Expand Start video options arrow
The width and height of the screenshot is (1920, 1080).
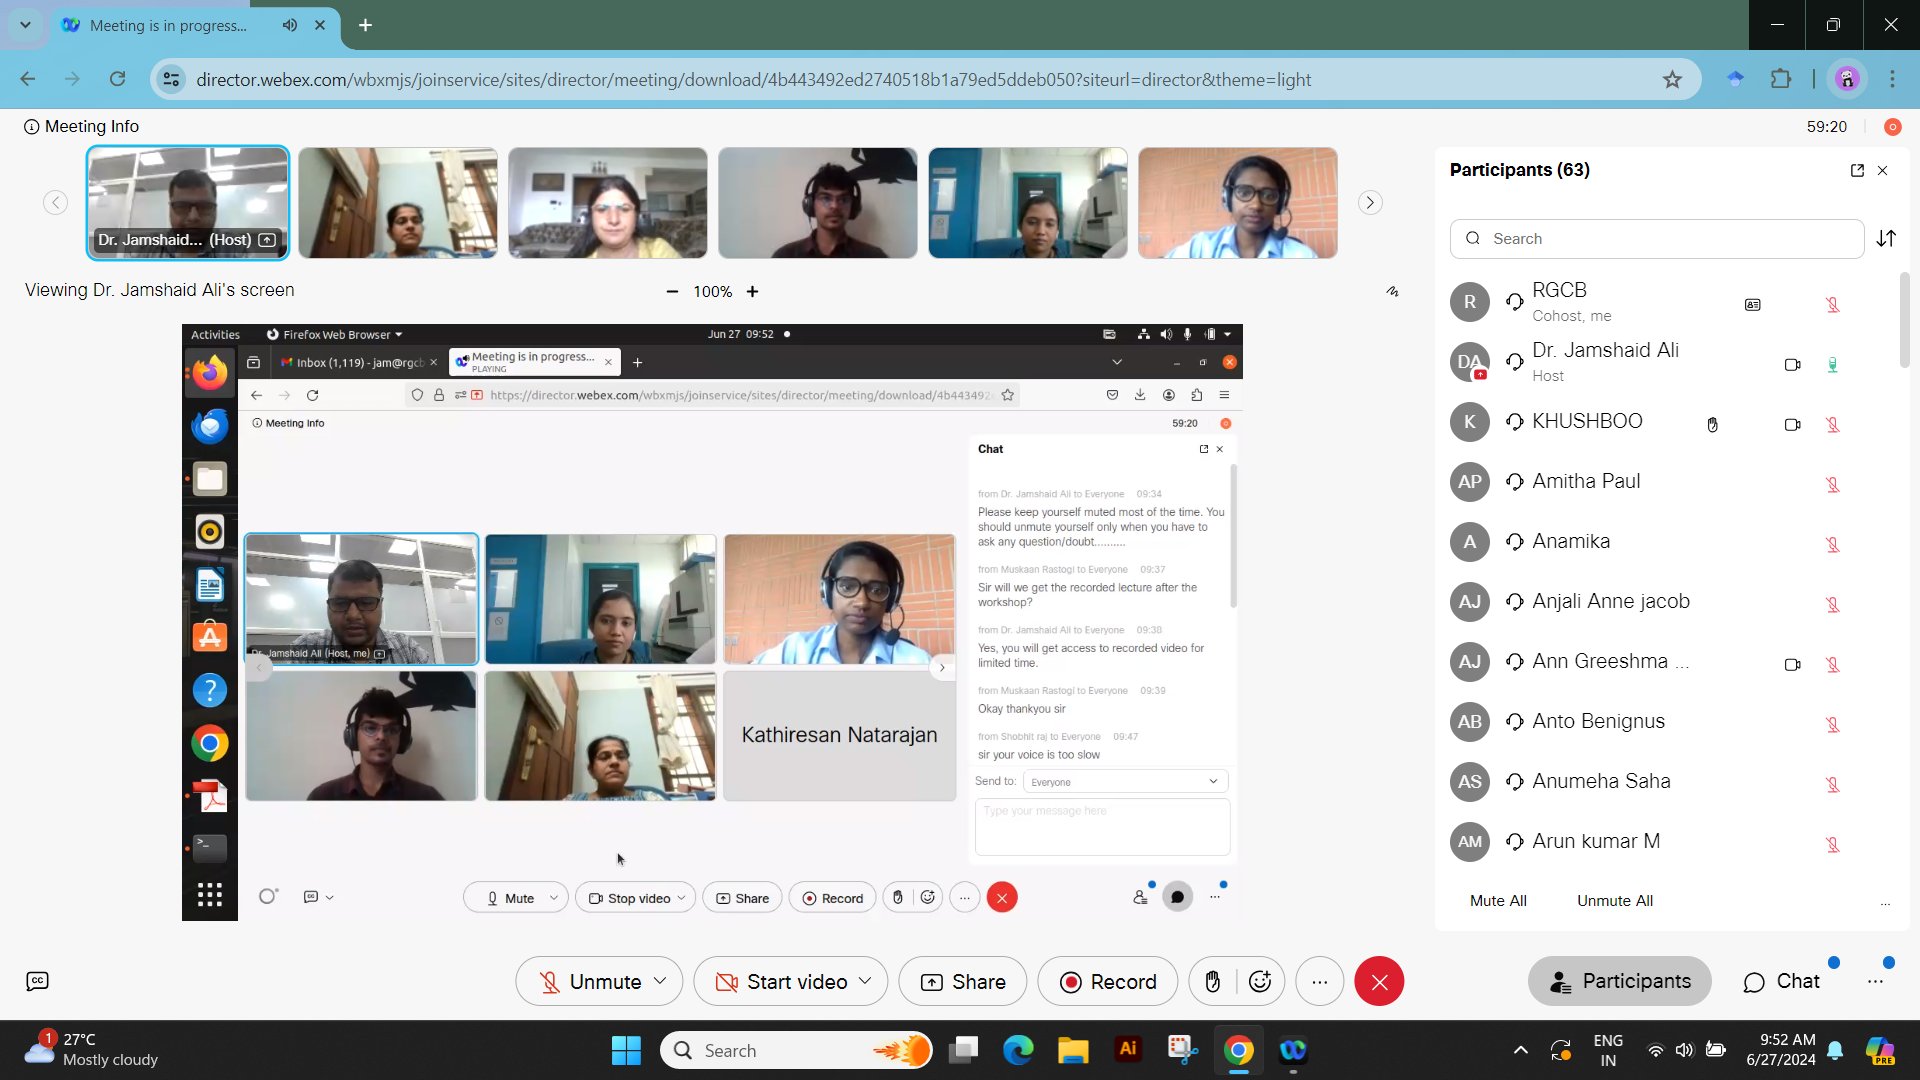tap(866, 981)
